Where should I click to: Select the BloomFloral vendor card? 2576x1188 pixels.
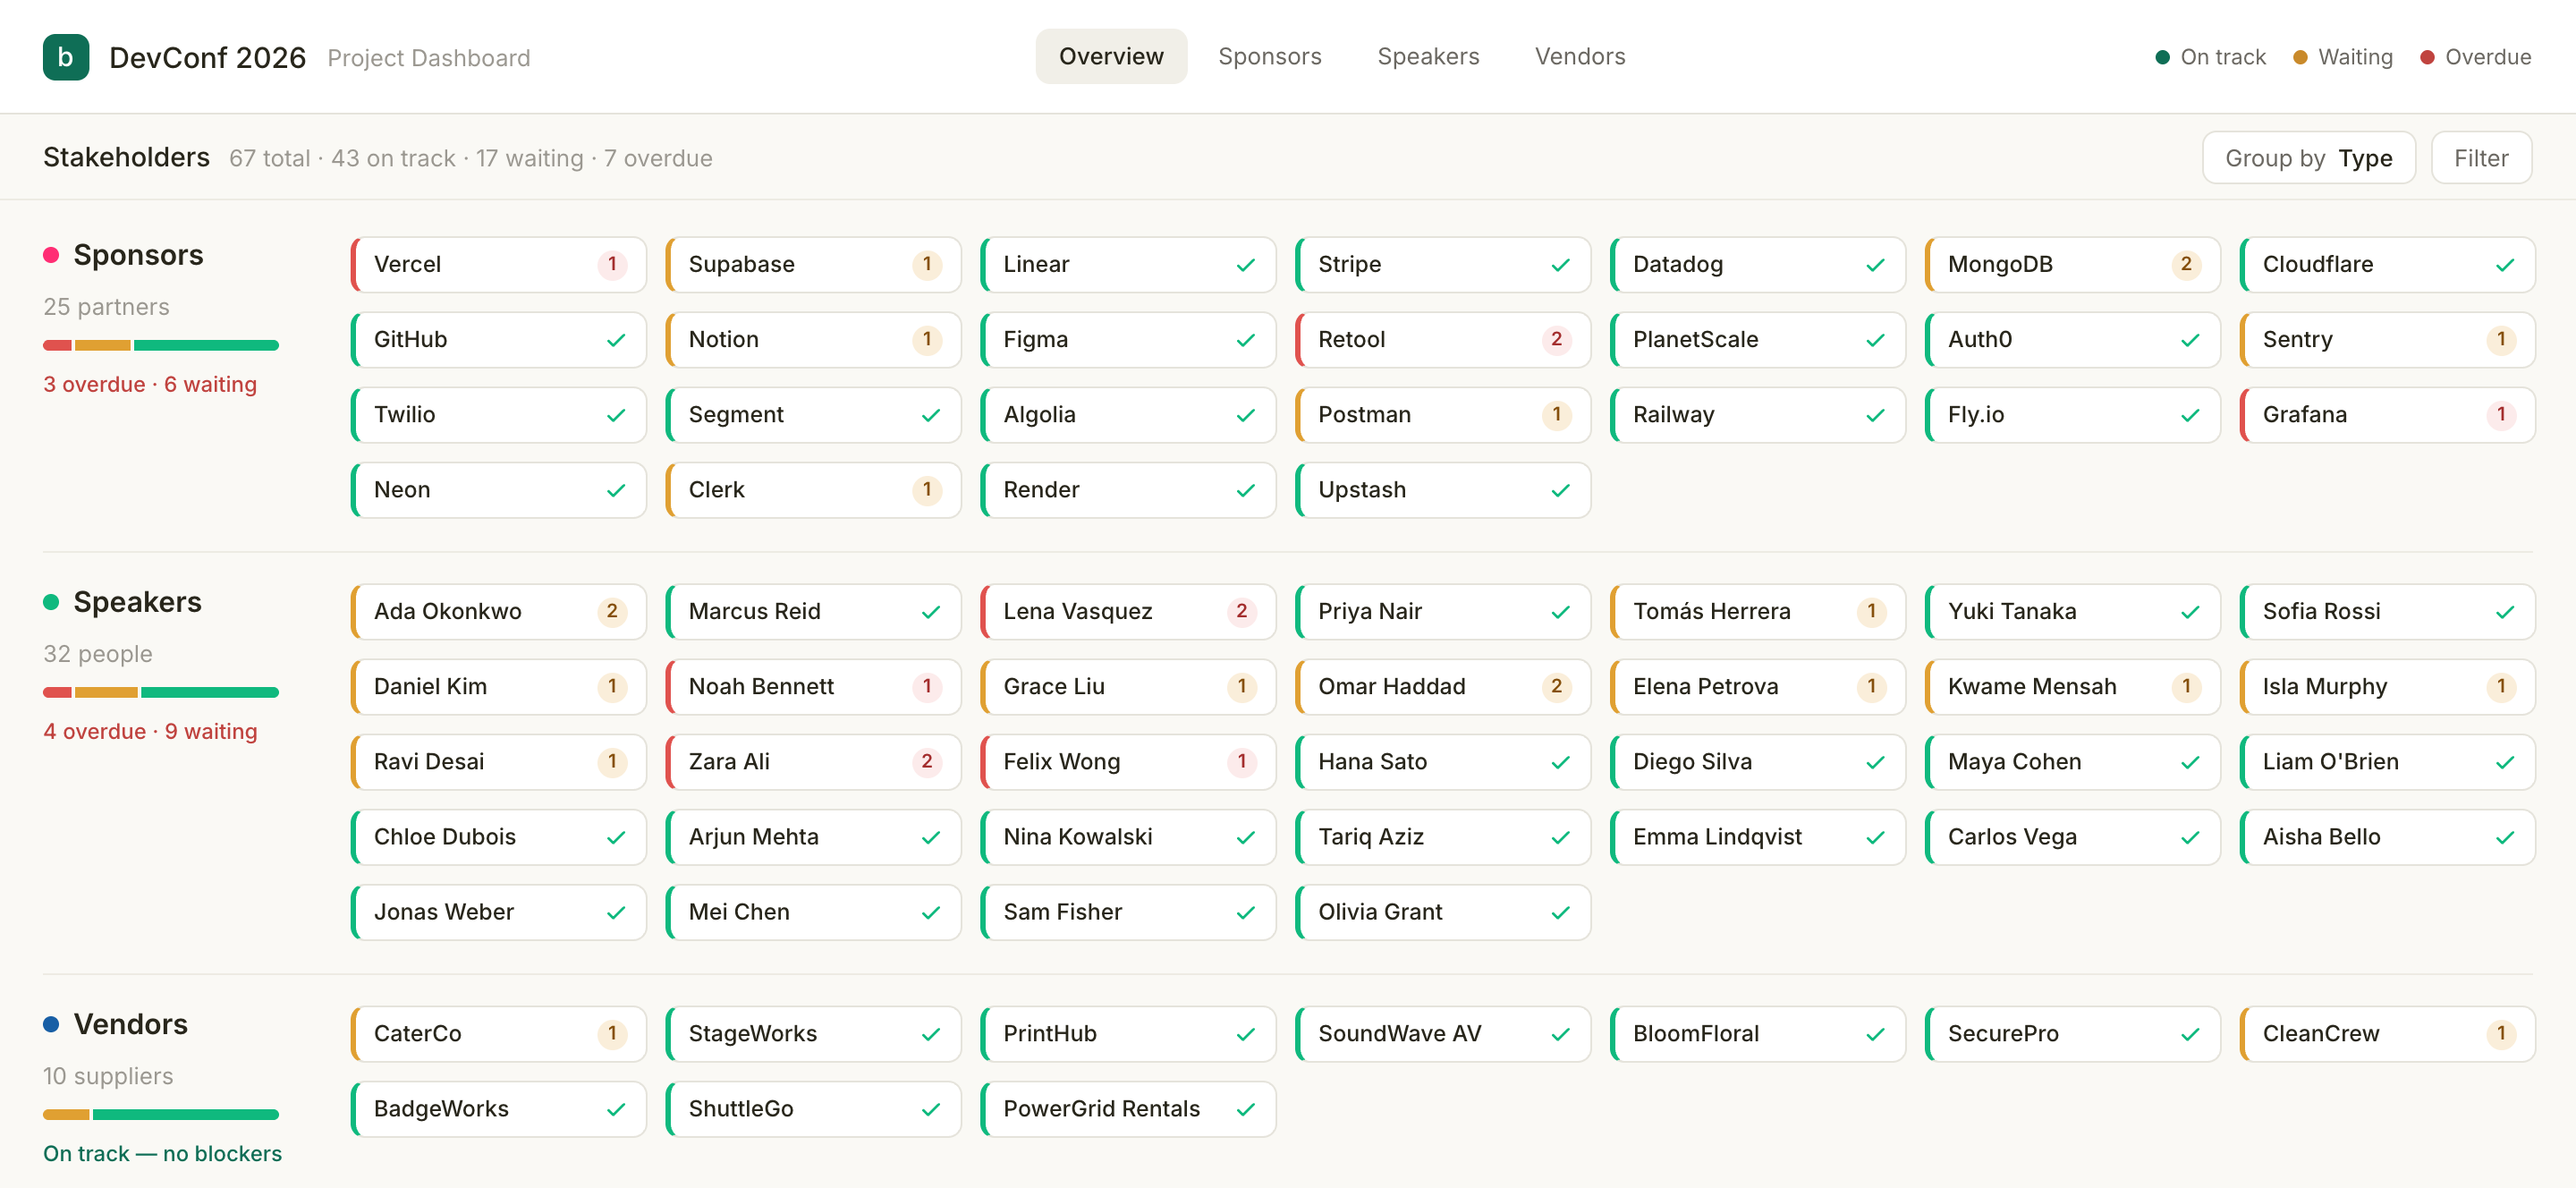click(1758, 1034)
